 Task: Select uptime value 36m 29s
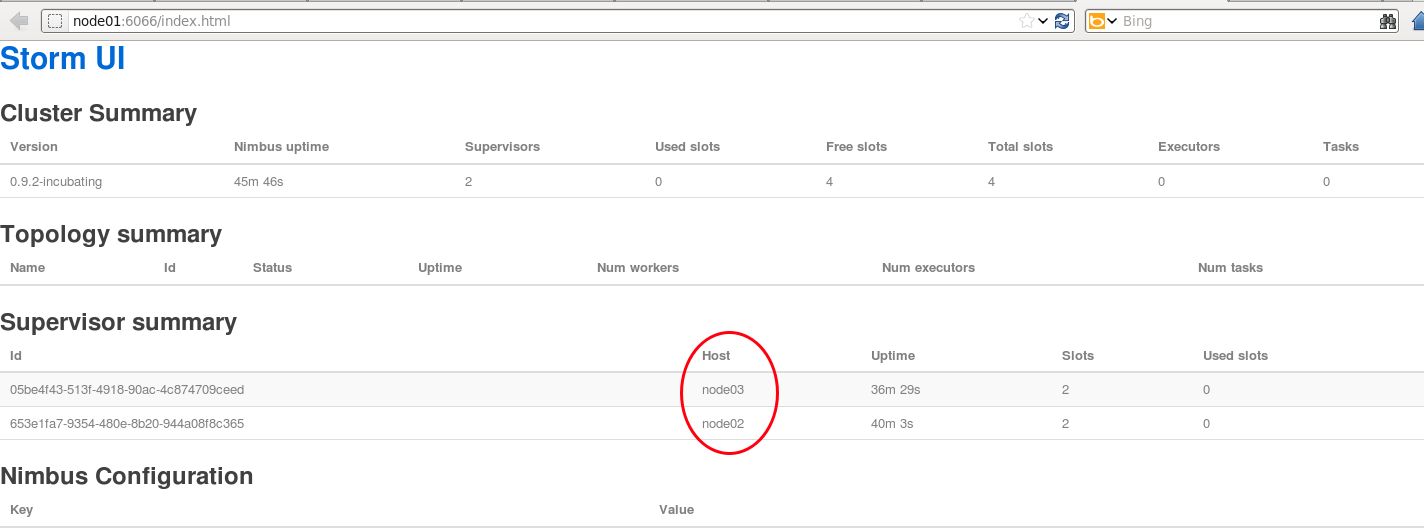coord(897,390)
